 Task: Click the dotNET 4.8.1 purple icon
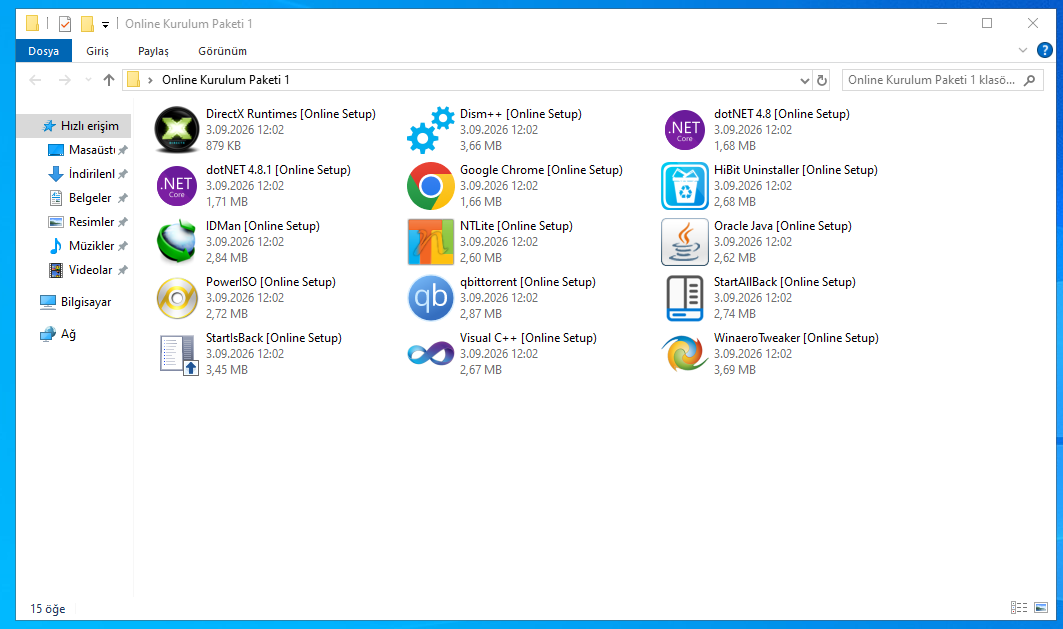[177, 186]
